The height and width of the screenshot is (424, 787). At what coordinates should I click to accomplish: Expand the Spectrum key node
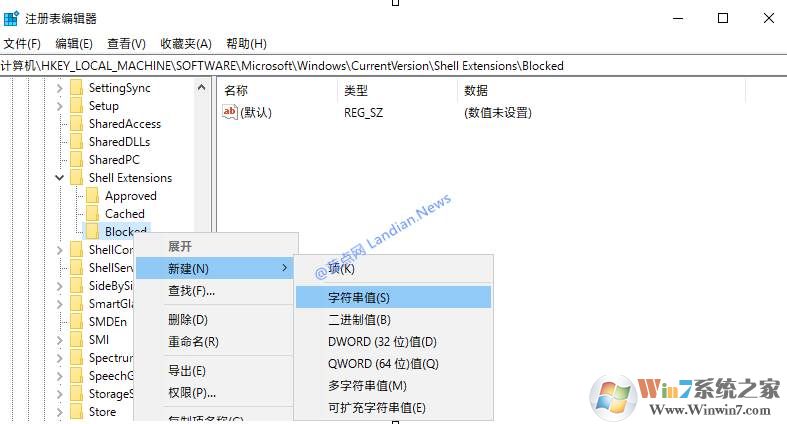pyautogui.click(x=60, y=358)
